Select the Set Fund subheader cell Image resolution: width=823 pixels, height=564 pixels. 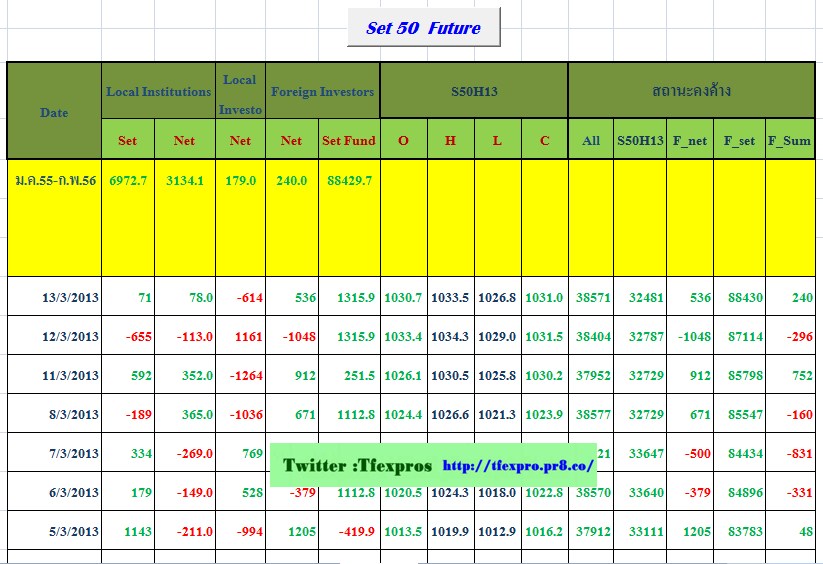(348, 141)
